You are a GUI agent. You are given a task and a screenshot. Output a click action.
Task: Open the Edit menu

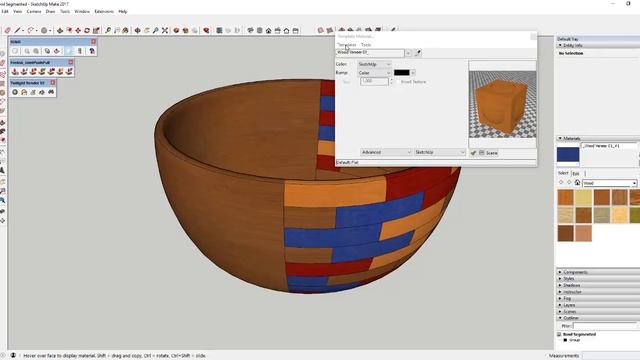pyautogui.click(x=5, y=11)
